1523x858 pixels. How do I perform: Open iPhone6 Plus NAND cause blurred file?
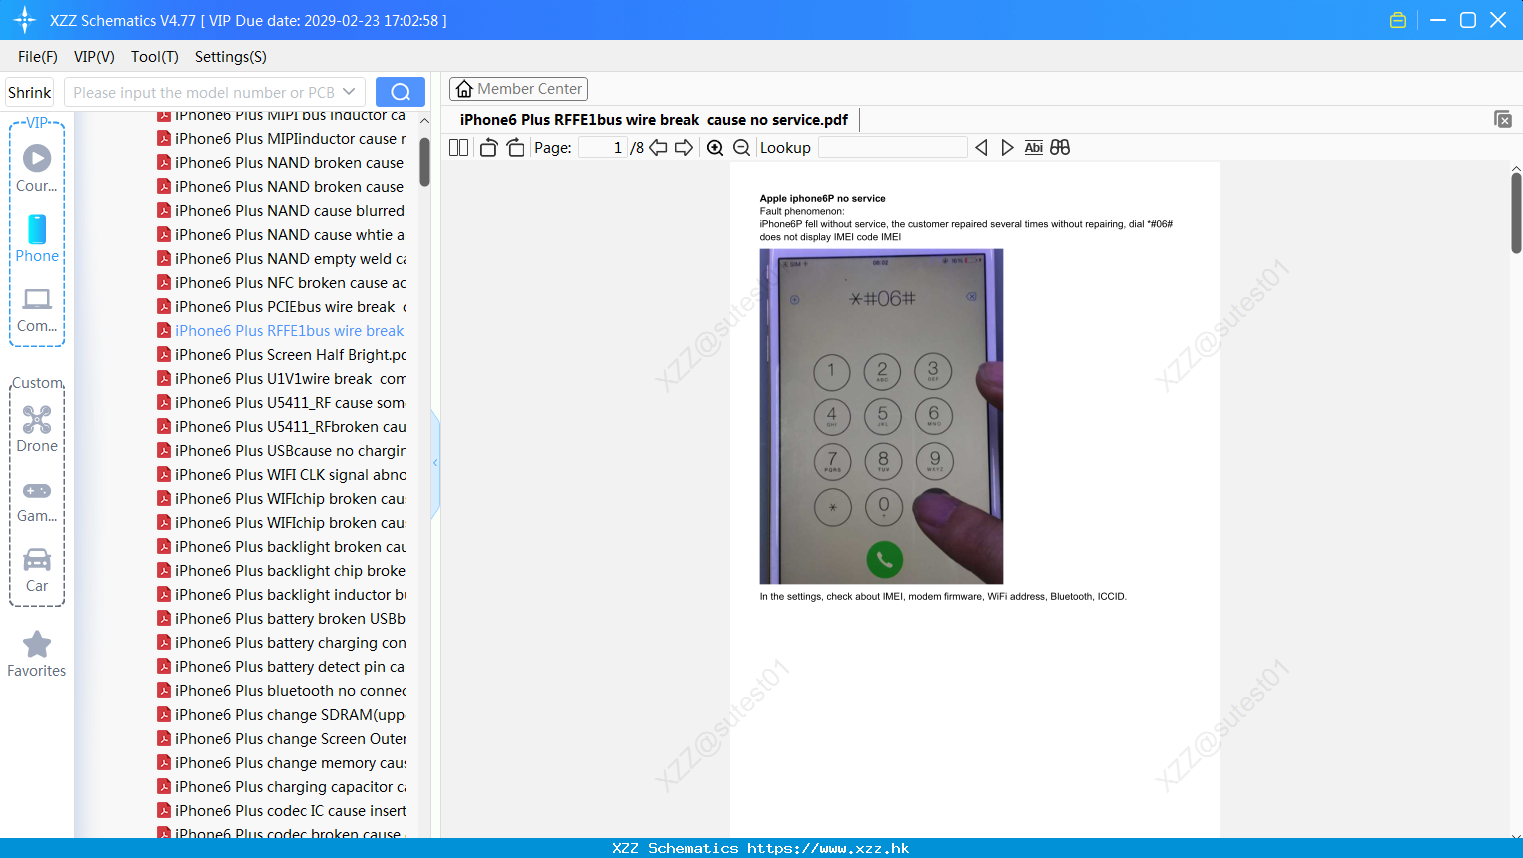pos(281,211)
